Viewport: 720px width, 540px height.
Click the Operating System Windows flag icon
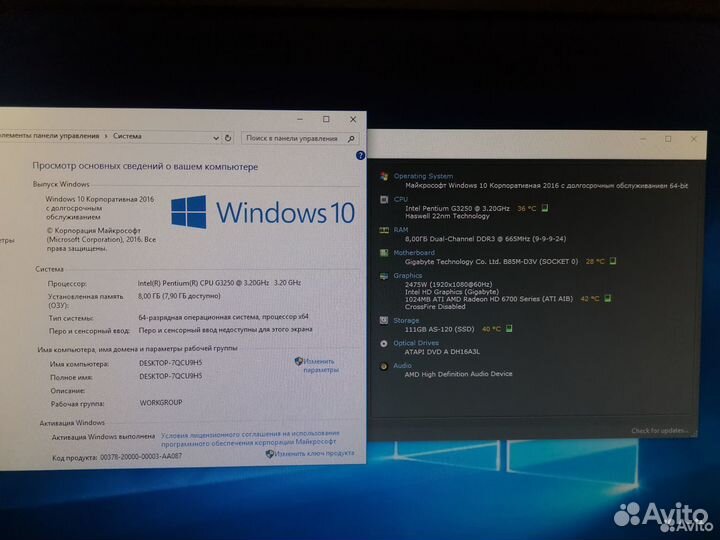tap(384, 176)
